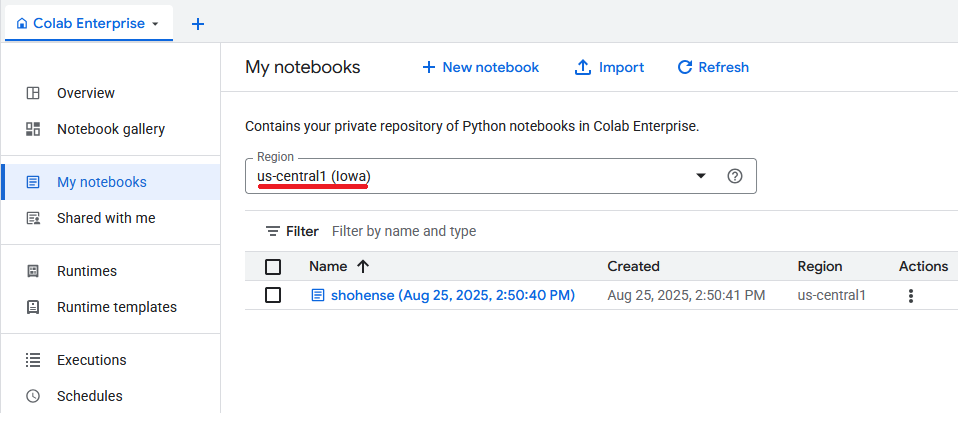Screen dimensions: 958x426
Task: Check the box beside shohense notebook
Action: click(273, 295)
